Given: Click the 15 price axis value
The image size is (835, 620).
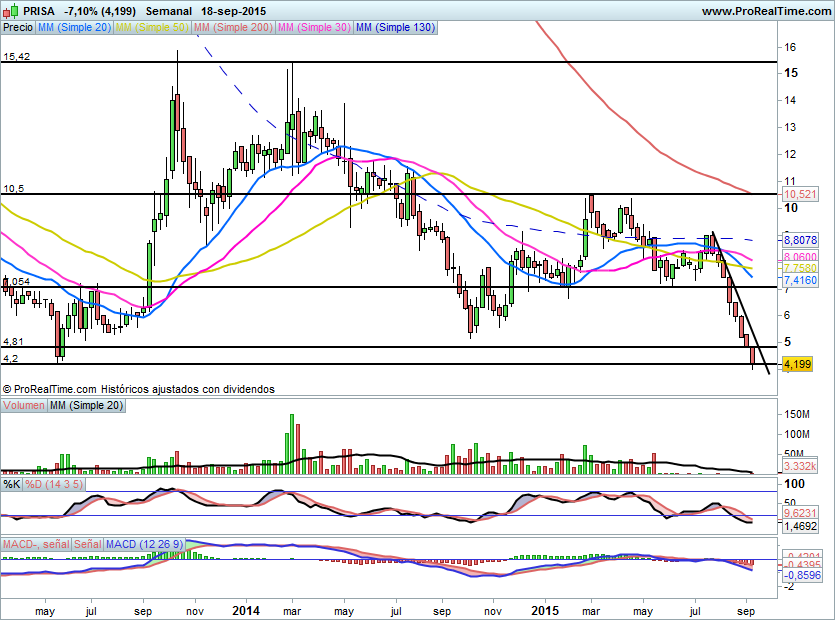Looking at the screenshot, I should point(791,72).
